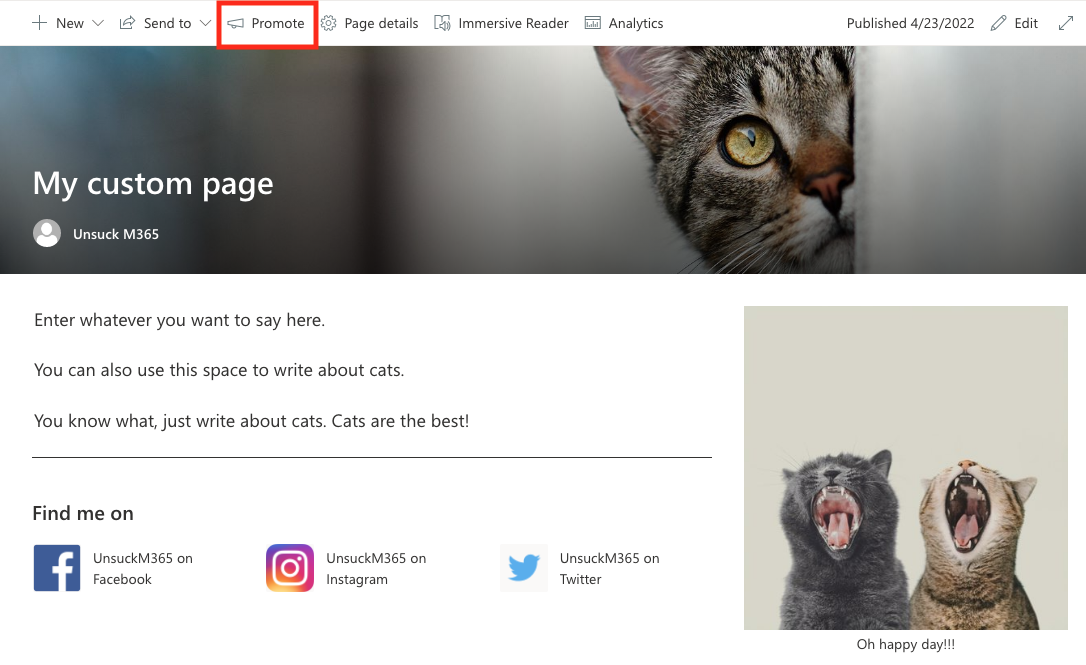
Task: Expand page to full screen
Action: [x=1066, y=22]
